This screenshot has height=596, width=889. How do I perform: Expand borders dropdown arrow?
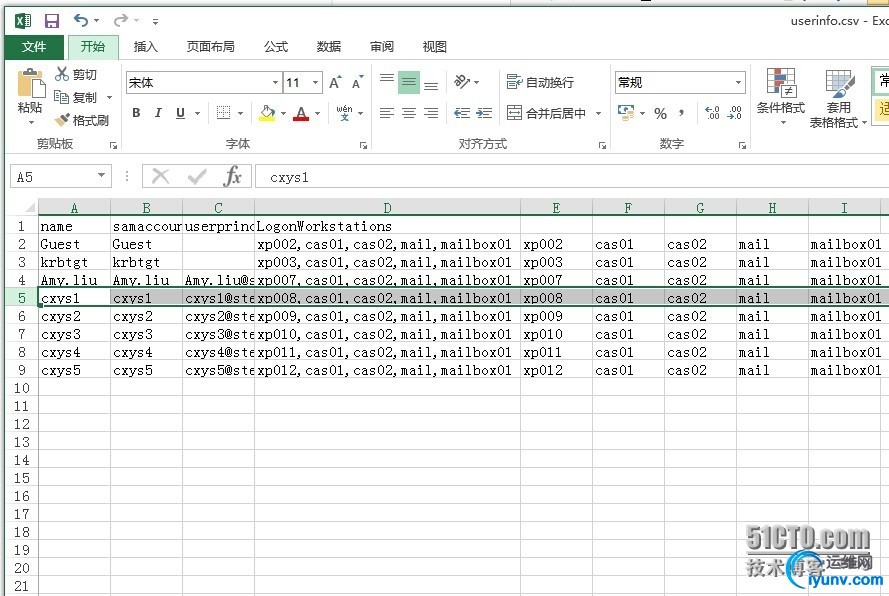click(240, 113)
